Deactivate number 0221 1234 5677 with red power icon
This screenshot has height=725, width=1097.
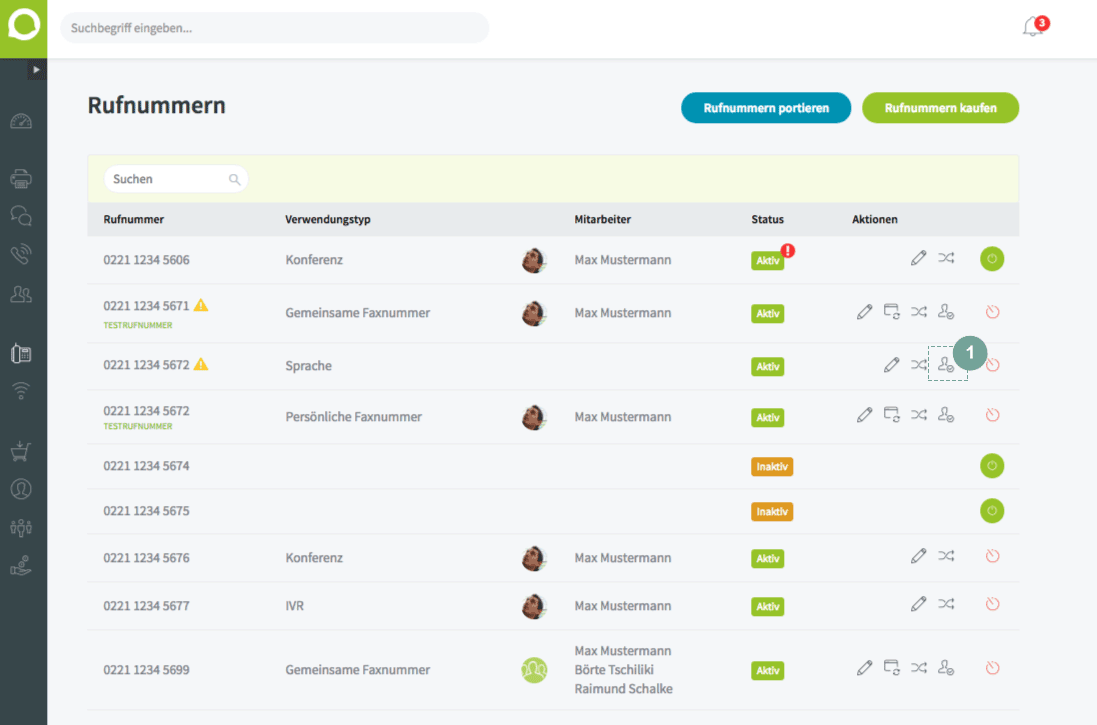click(x=992, y=604)
